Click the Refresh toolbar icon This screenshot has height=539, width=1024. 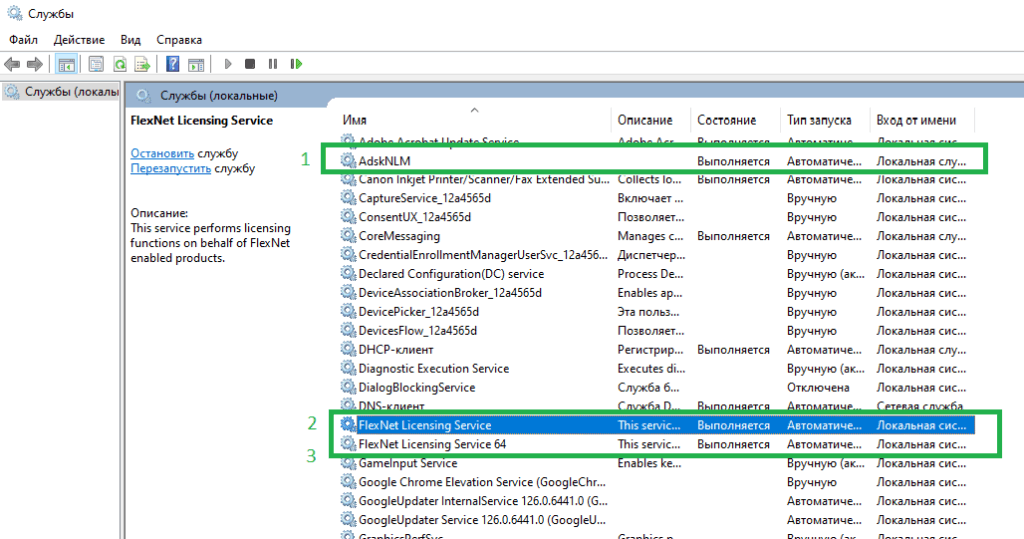tap(119, 64)
